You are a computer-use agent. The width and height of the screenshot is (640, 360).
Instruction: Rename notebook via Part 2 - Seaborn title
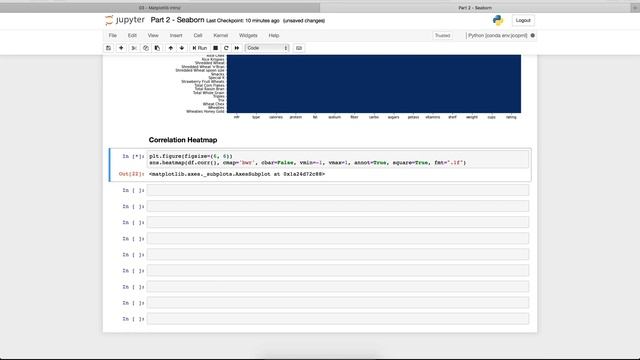[177, 20]
